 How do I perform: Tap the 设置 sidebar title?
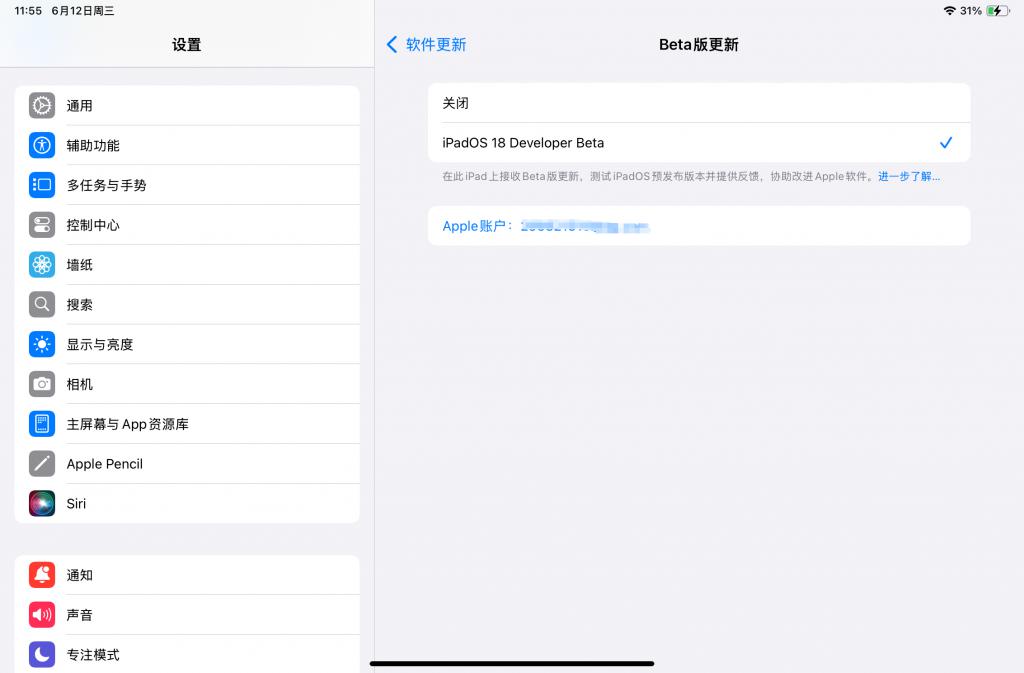(x=187, y=44)
